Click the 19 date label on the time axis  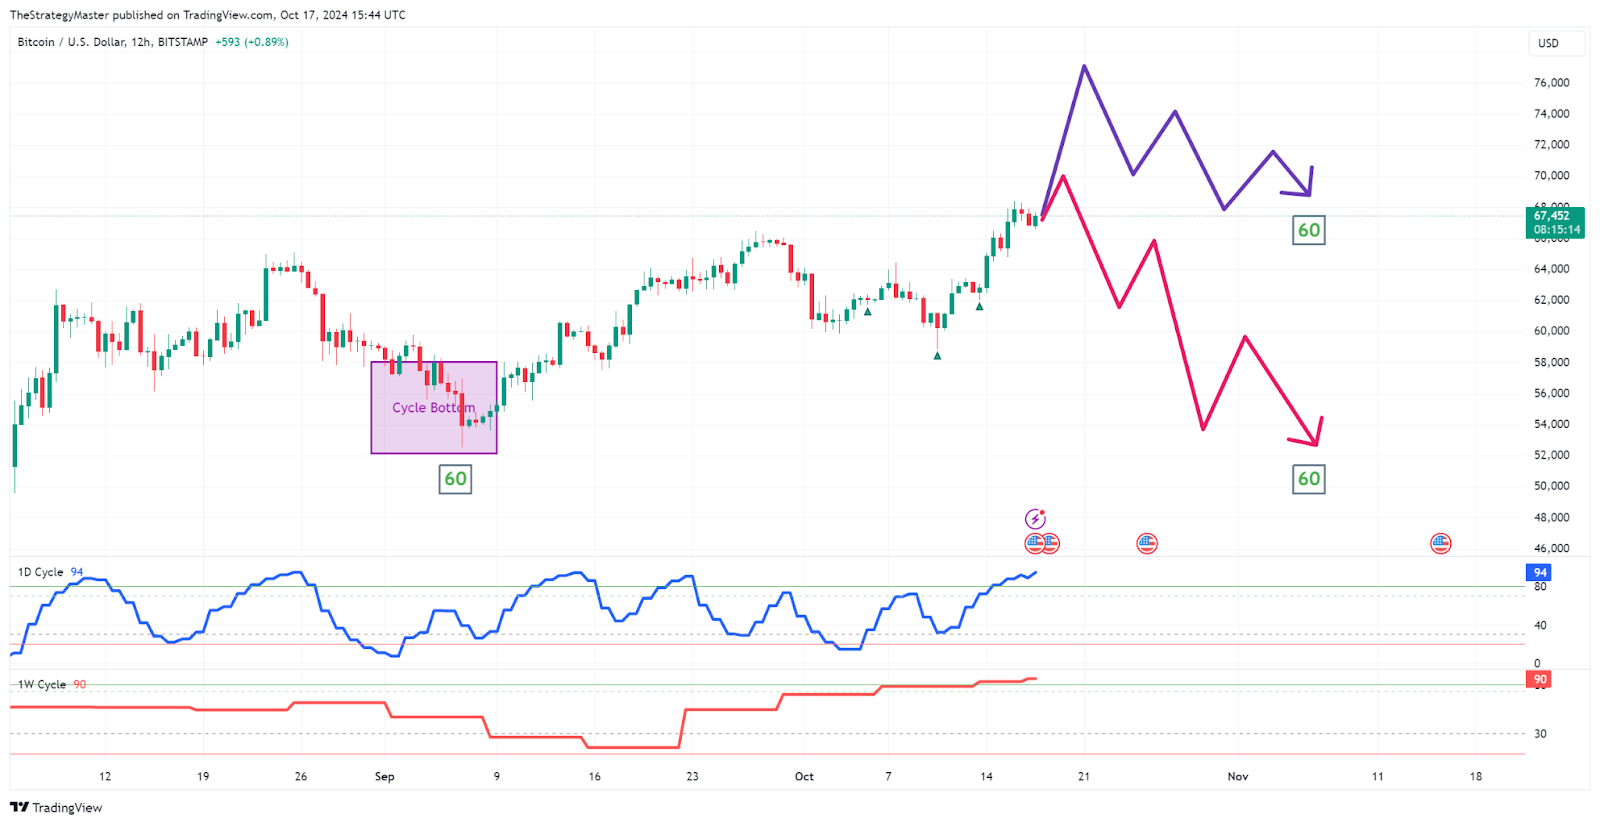pyautogui.click(x=203, y=776)
